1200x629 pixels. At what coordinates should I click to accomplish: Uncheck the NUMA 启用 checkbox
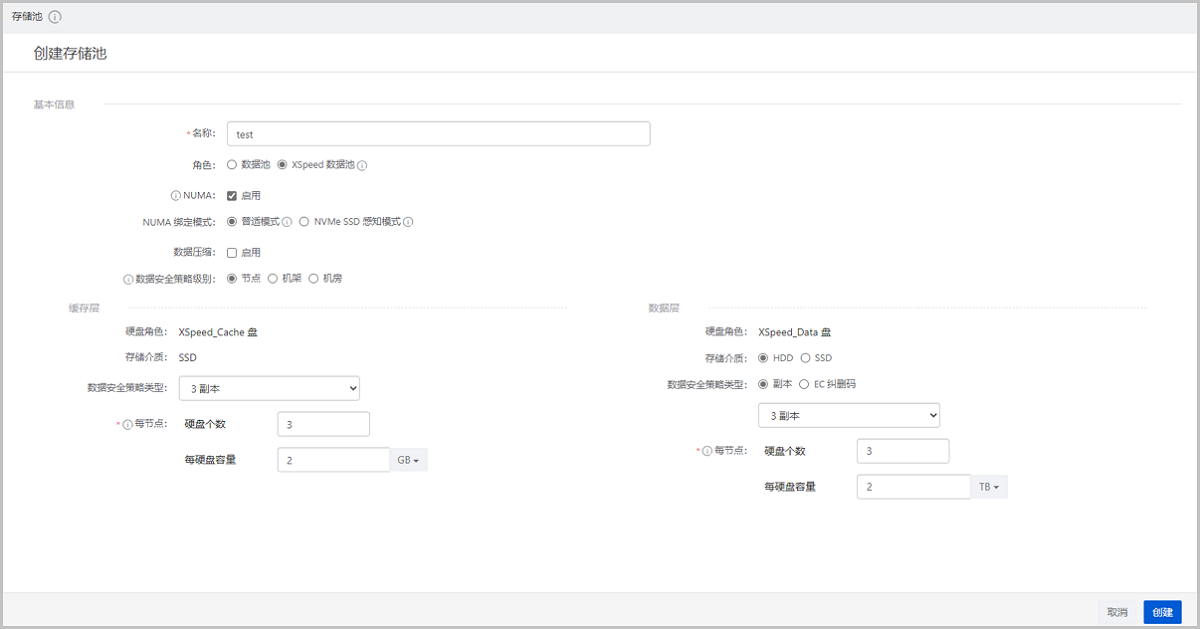232,196
